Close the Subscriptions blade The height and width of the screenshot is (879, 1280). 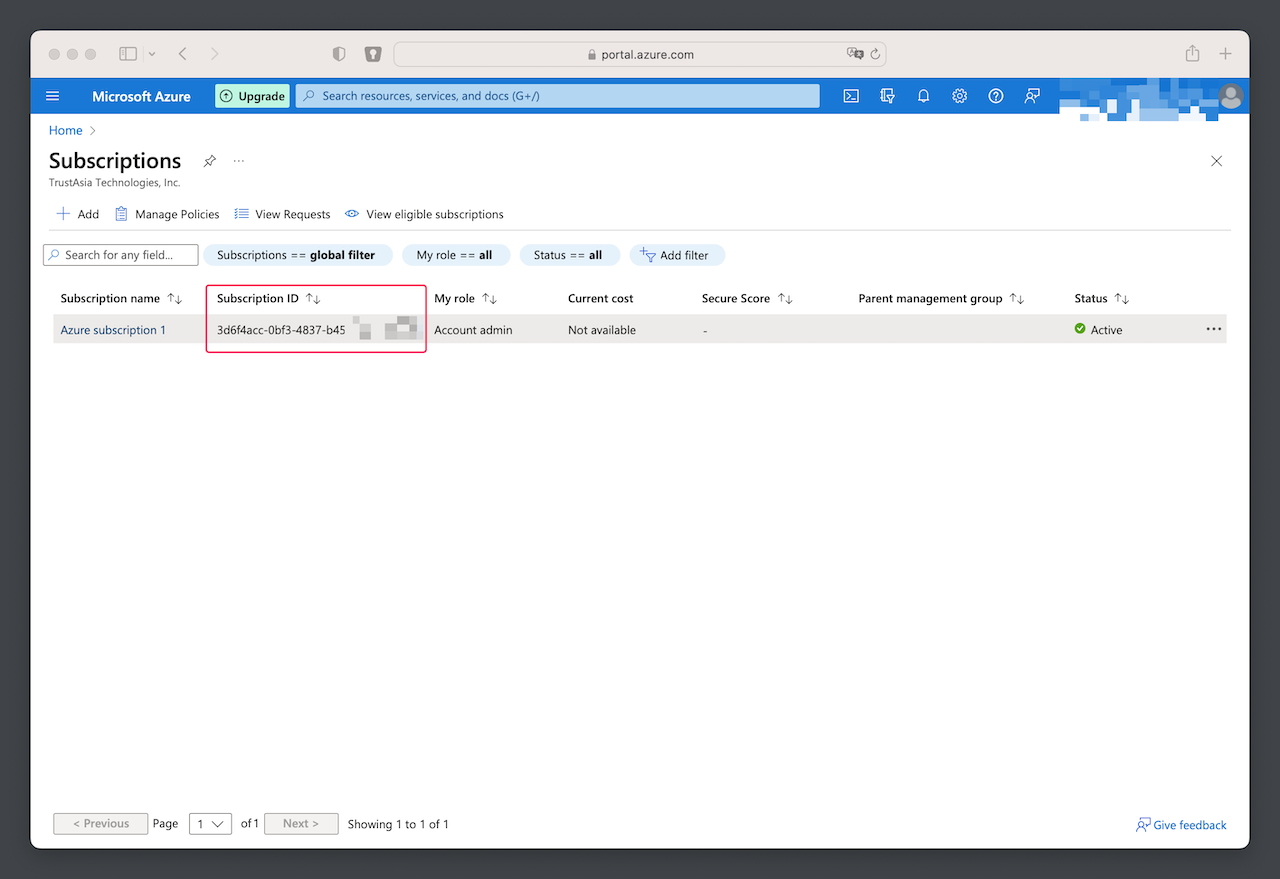[x=1216, y=161]
